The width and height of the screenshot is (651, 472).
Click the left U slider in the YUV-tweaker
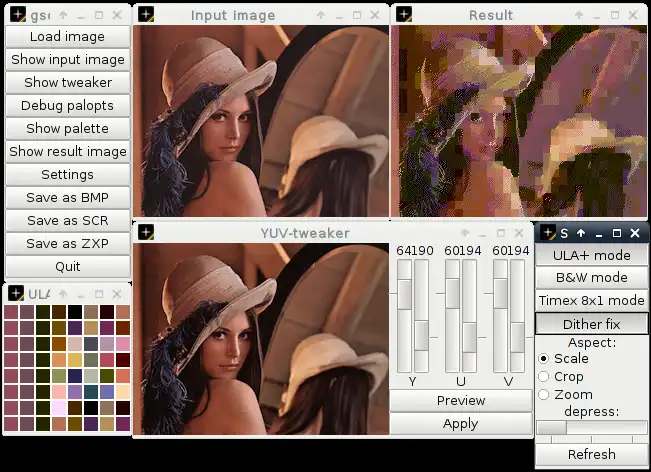pos(453,316)
